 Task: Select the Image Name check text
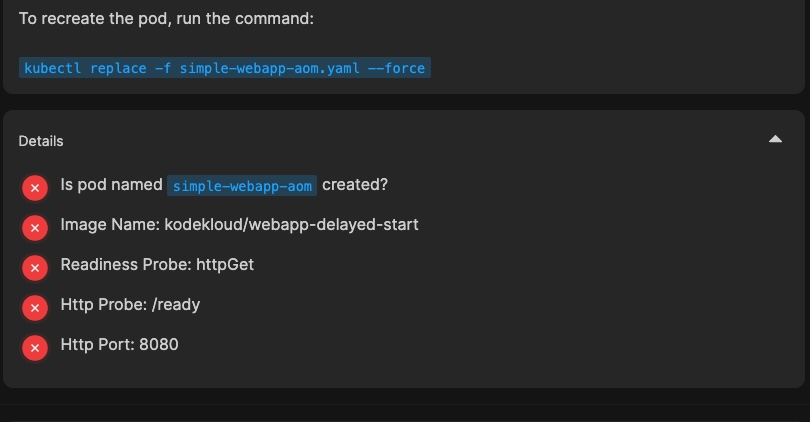tap(239, 225)
